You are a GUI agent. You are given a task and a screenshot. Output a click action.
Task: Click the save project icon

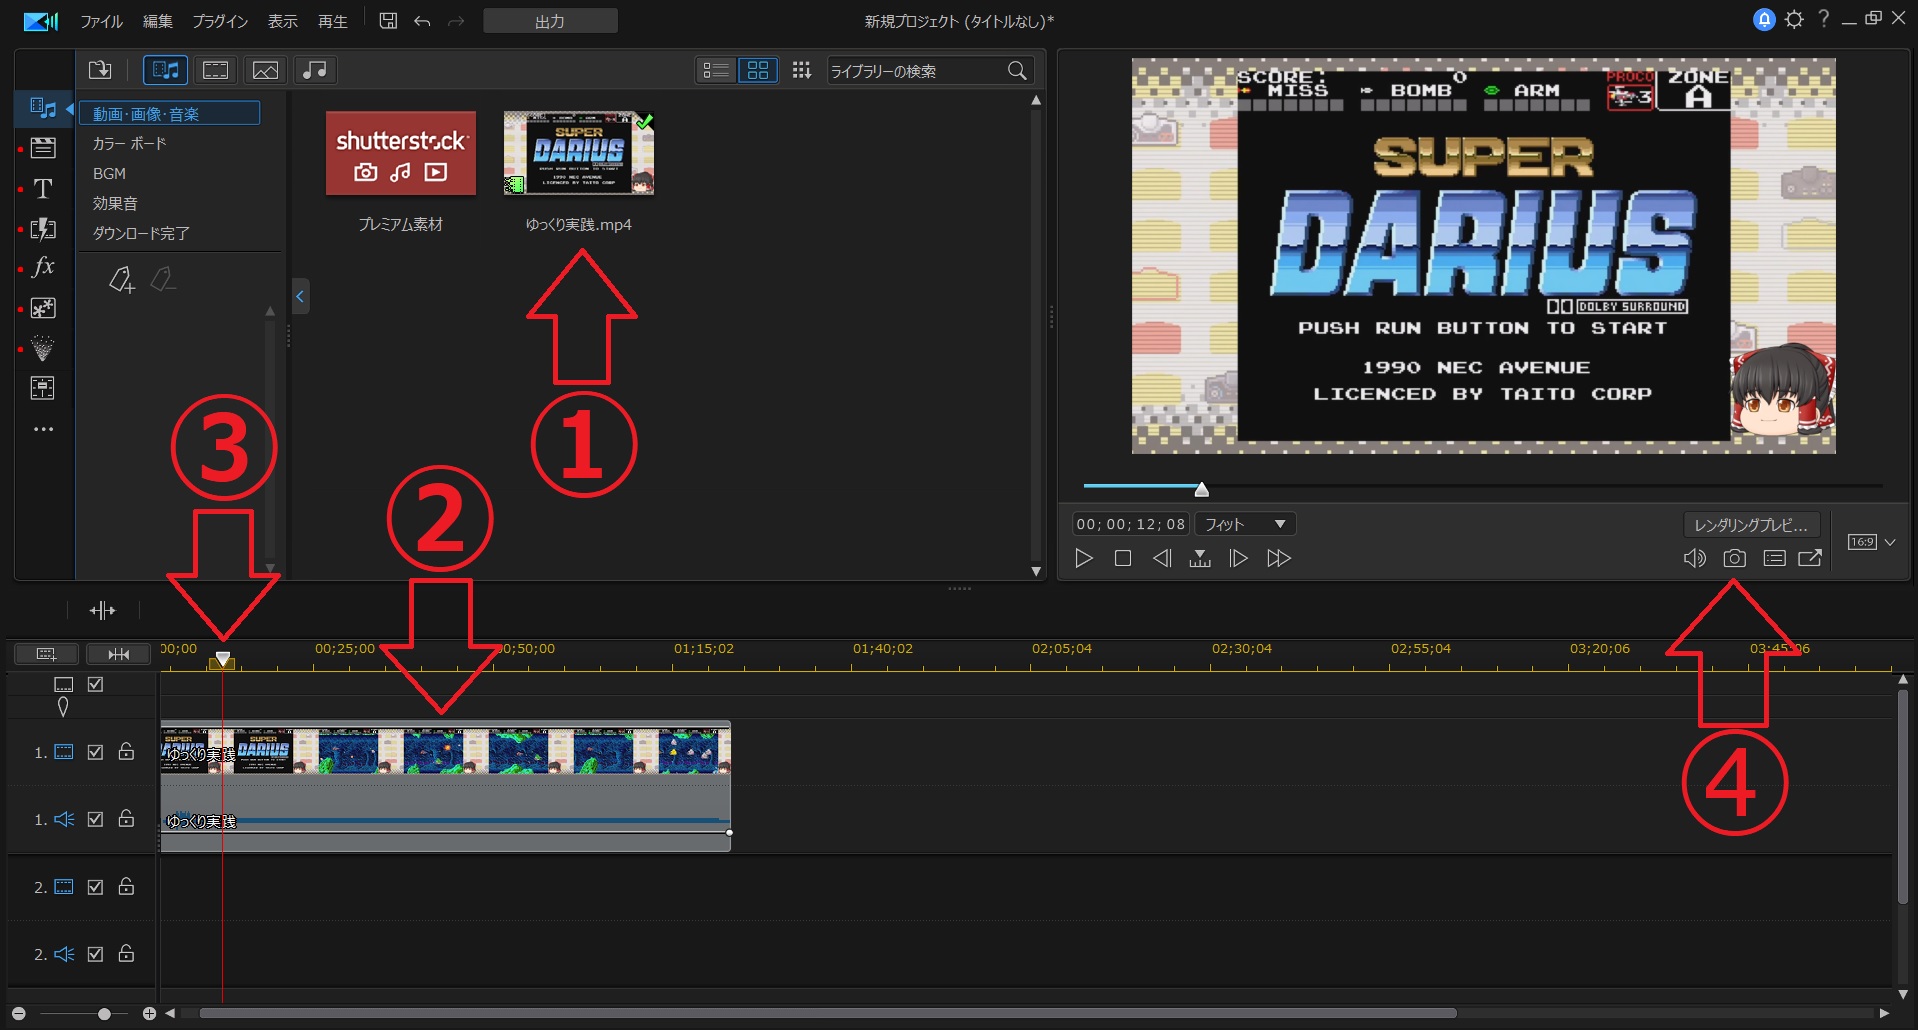tap(388, 20)
